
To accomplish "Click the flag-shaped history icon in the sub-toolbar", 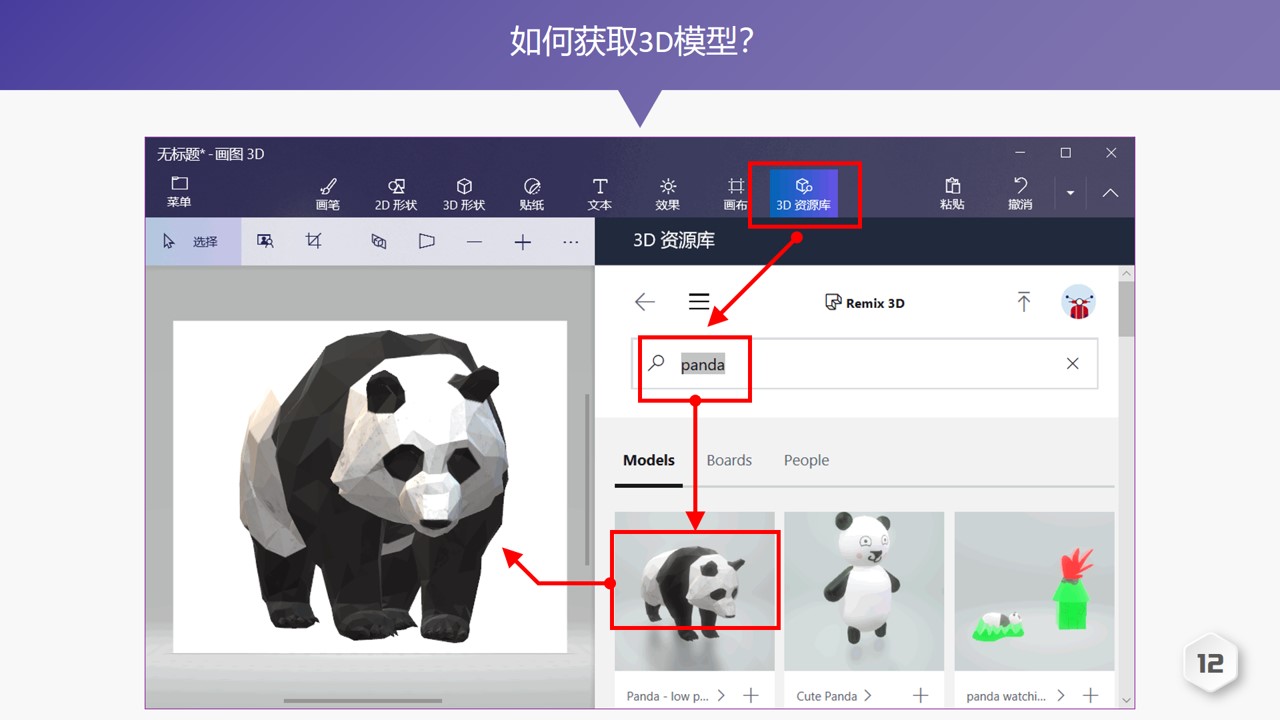I will tap(427, 241).
